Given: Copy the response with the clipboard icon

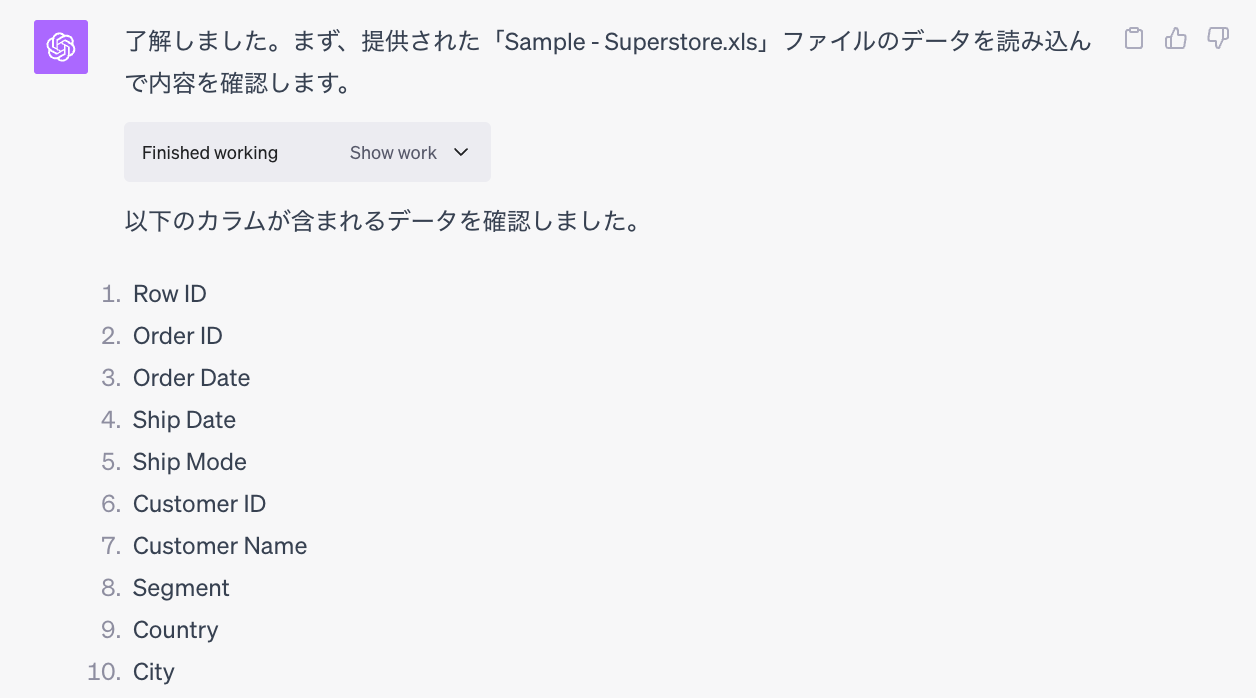Looking at the screenshot, I should [1133, 39].
